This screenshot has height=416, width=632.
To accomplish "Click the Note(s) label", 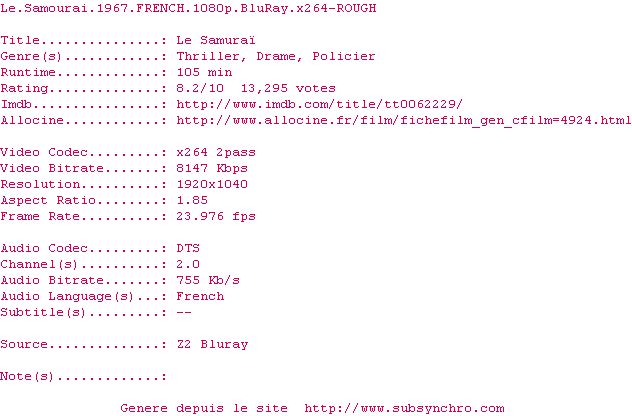I will [x=27, y=376].
